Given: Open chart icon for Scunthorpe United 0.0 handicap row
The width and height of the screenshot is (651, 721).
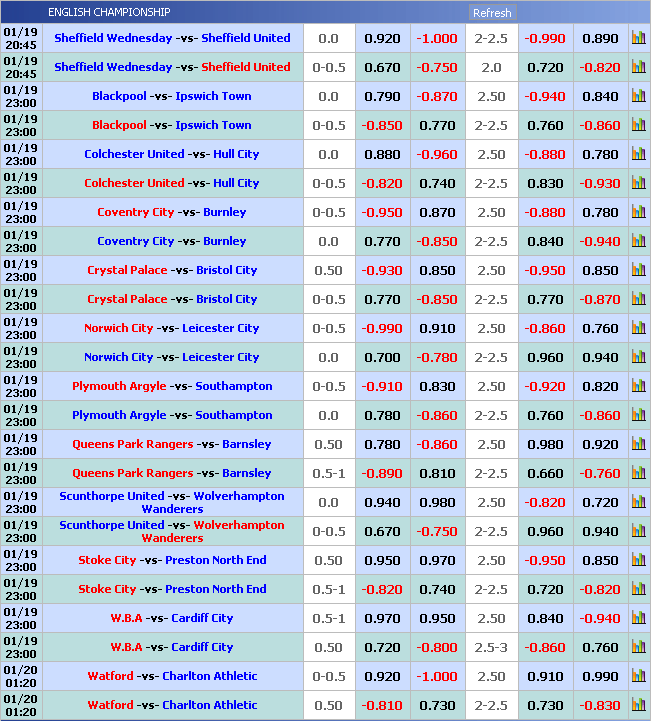Looking at the screenshot, I should tap(638, 503).
